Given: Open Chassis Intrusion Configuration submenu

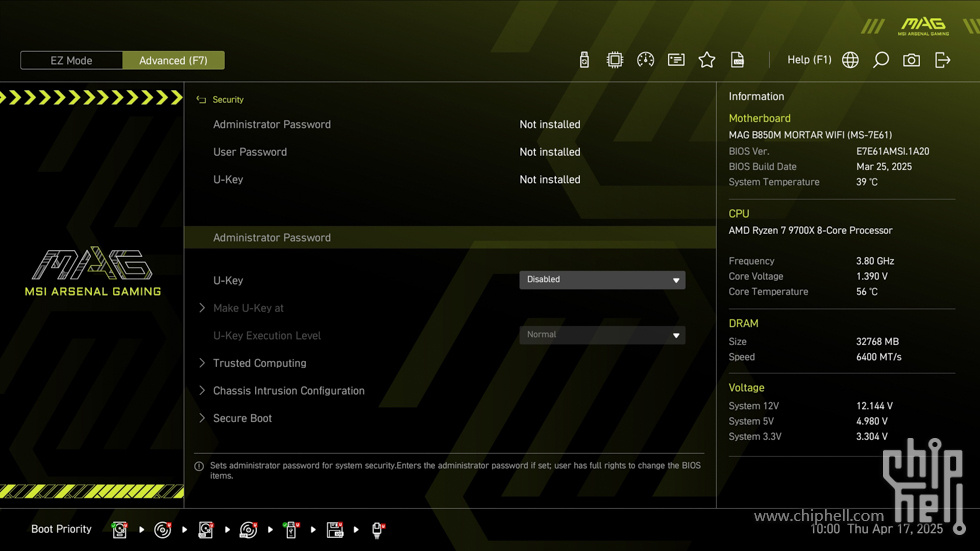Looking at the screenshot, I should click(289, 390).
